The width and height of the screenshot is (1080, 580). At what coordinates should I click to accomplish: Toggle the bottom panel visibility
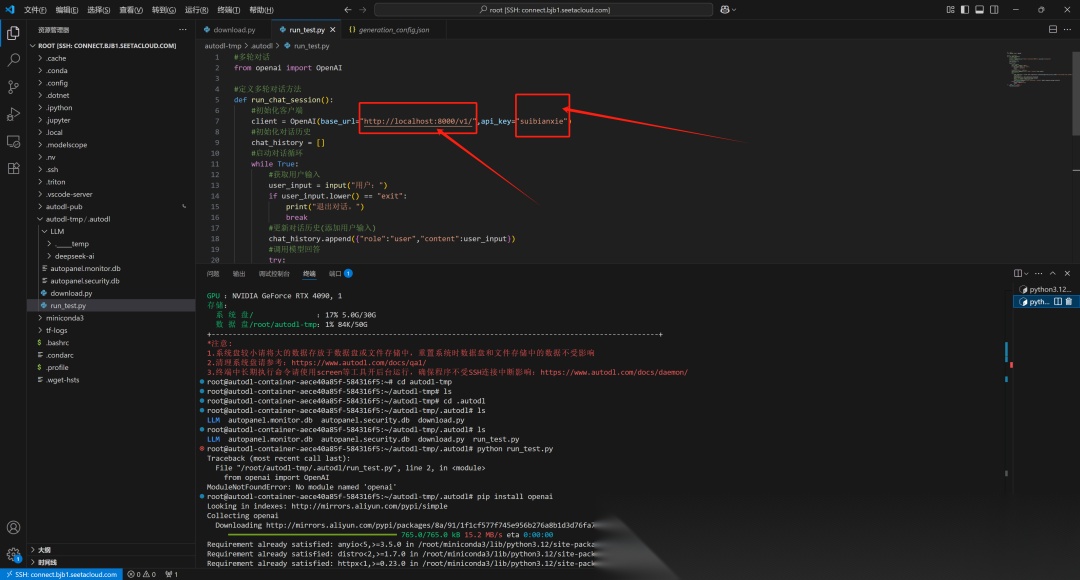point(979,10)
